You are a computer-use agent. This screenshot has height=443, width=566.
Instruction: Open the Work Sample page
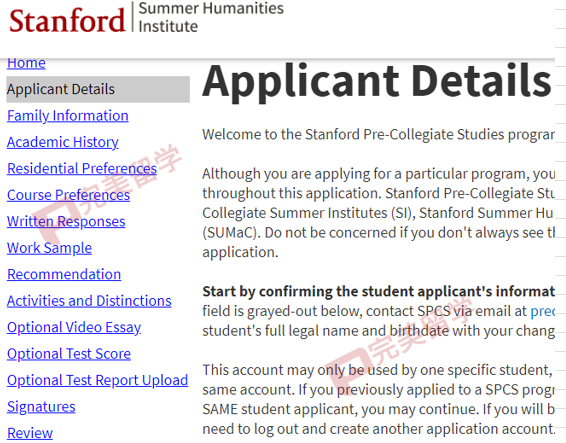point(49,248)
